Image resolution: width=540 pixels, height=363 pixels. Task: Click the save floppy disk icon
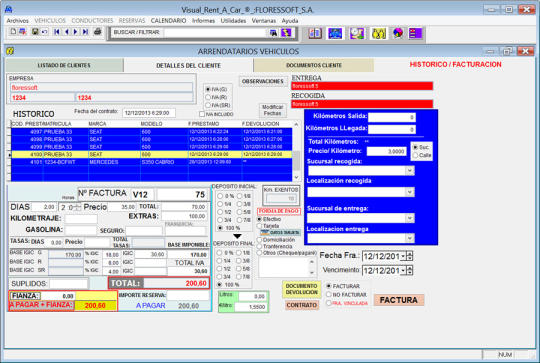[x=35, y=32]
